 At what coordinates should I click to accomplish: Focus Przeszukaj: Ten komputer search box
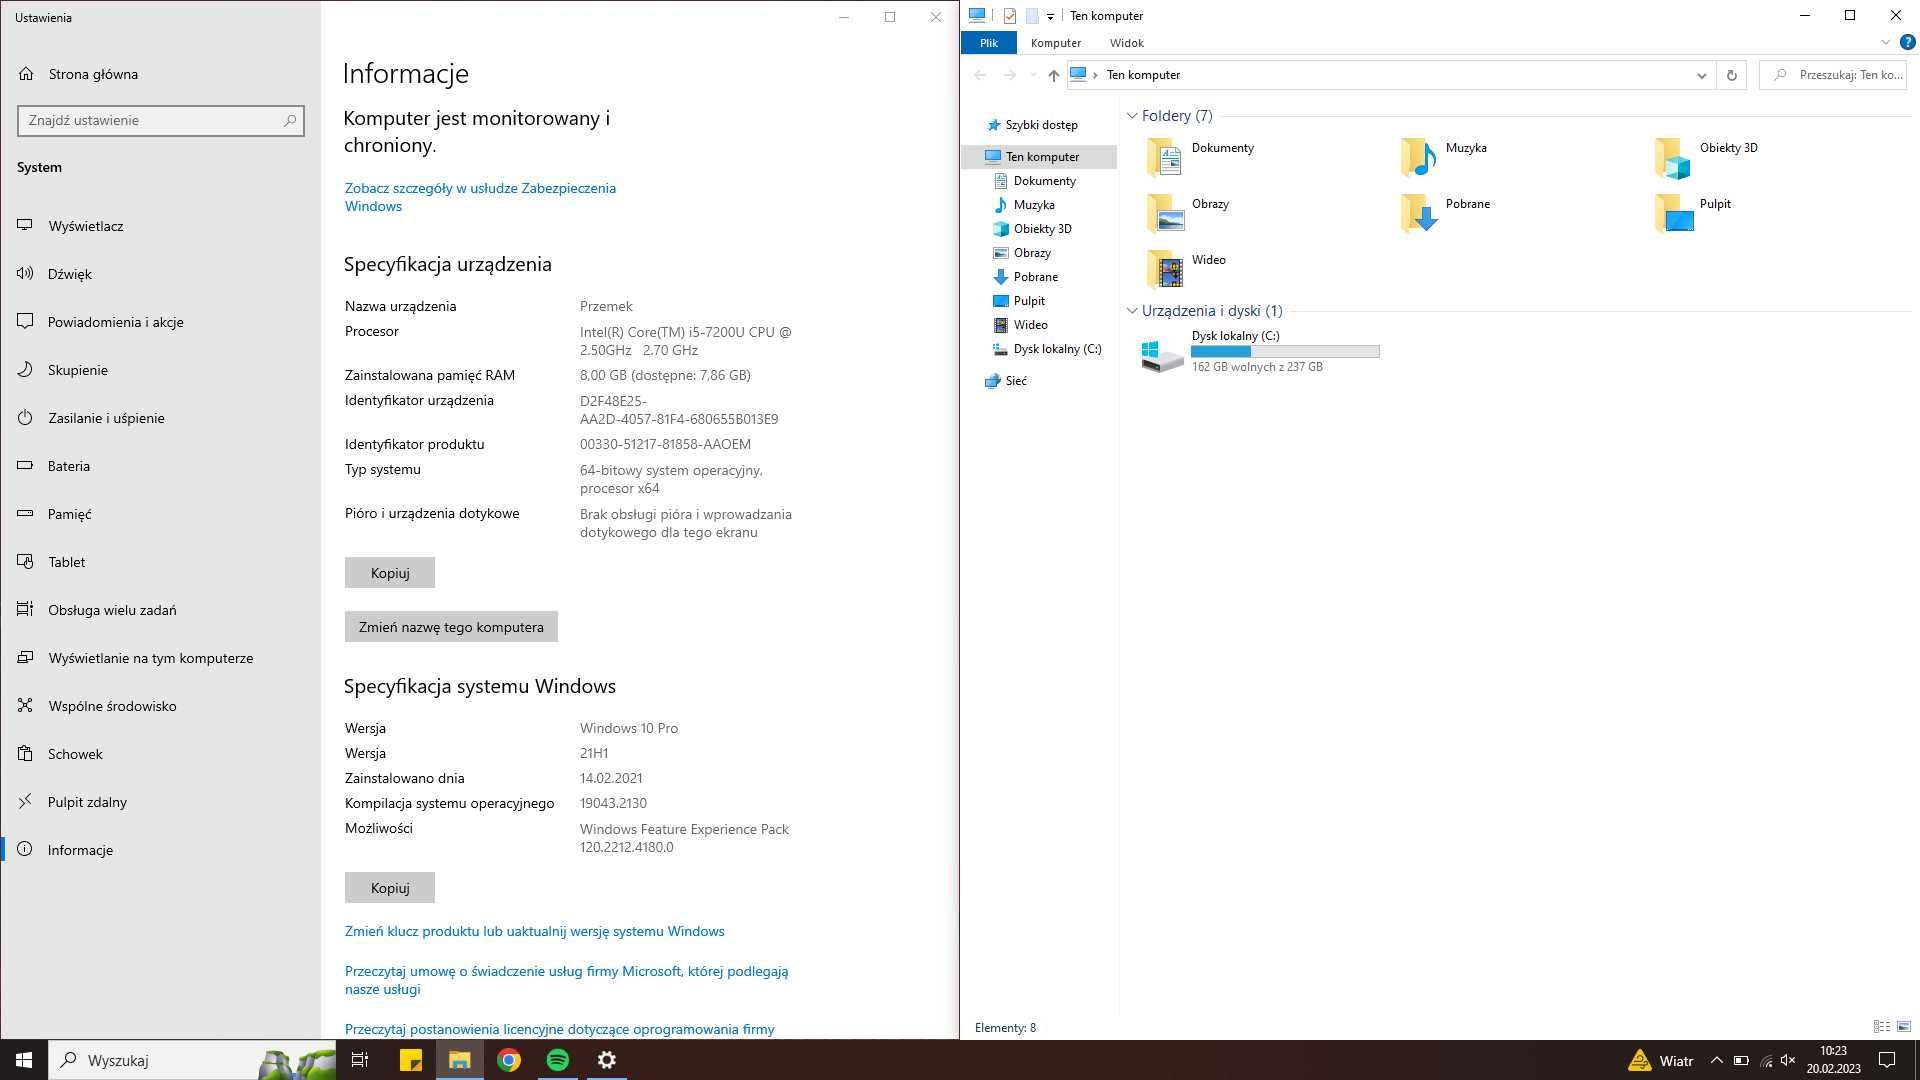coord(1833,75)
